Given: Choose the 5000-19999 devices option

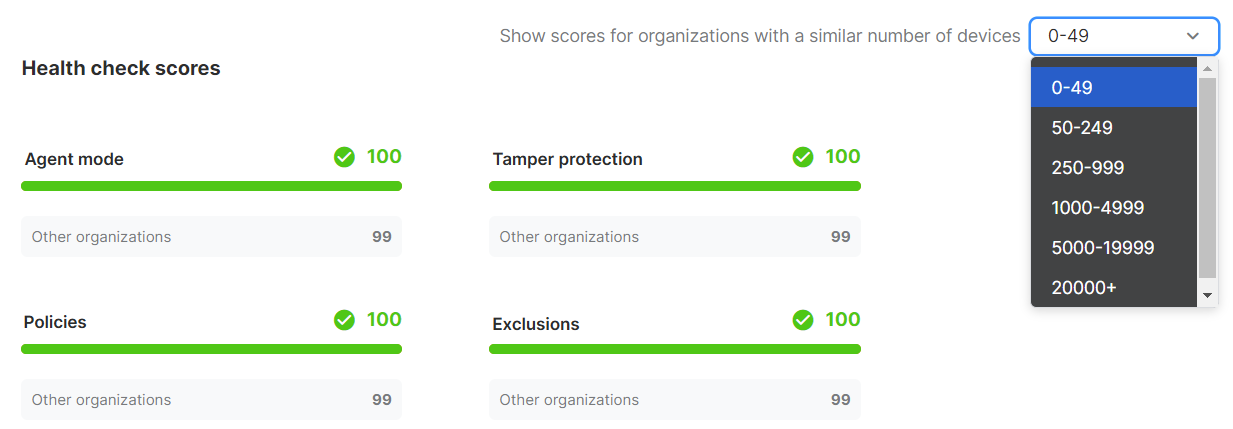Looking at the screenshot, I should pos(1114,247).
